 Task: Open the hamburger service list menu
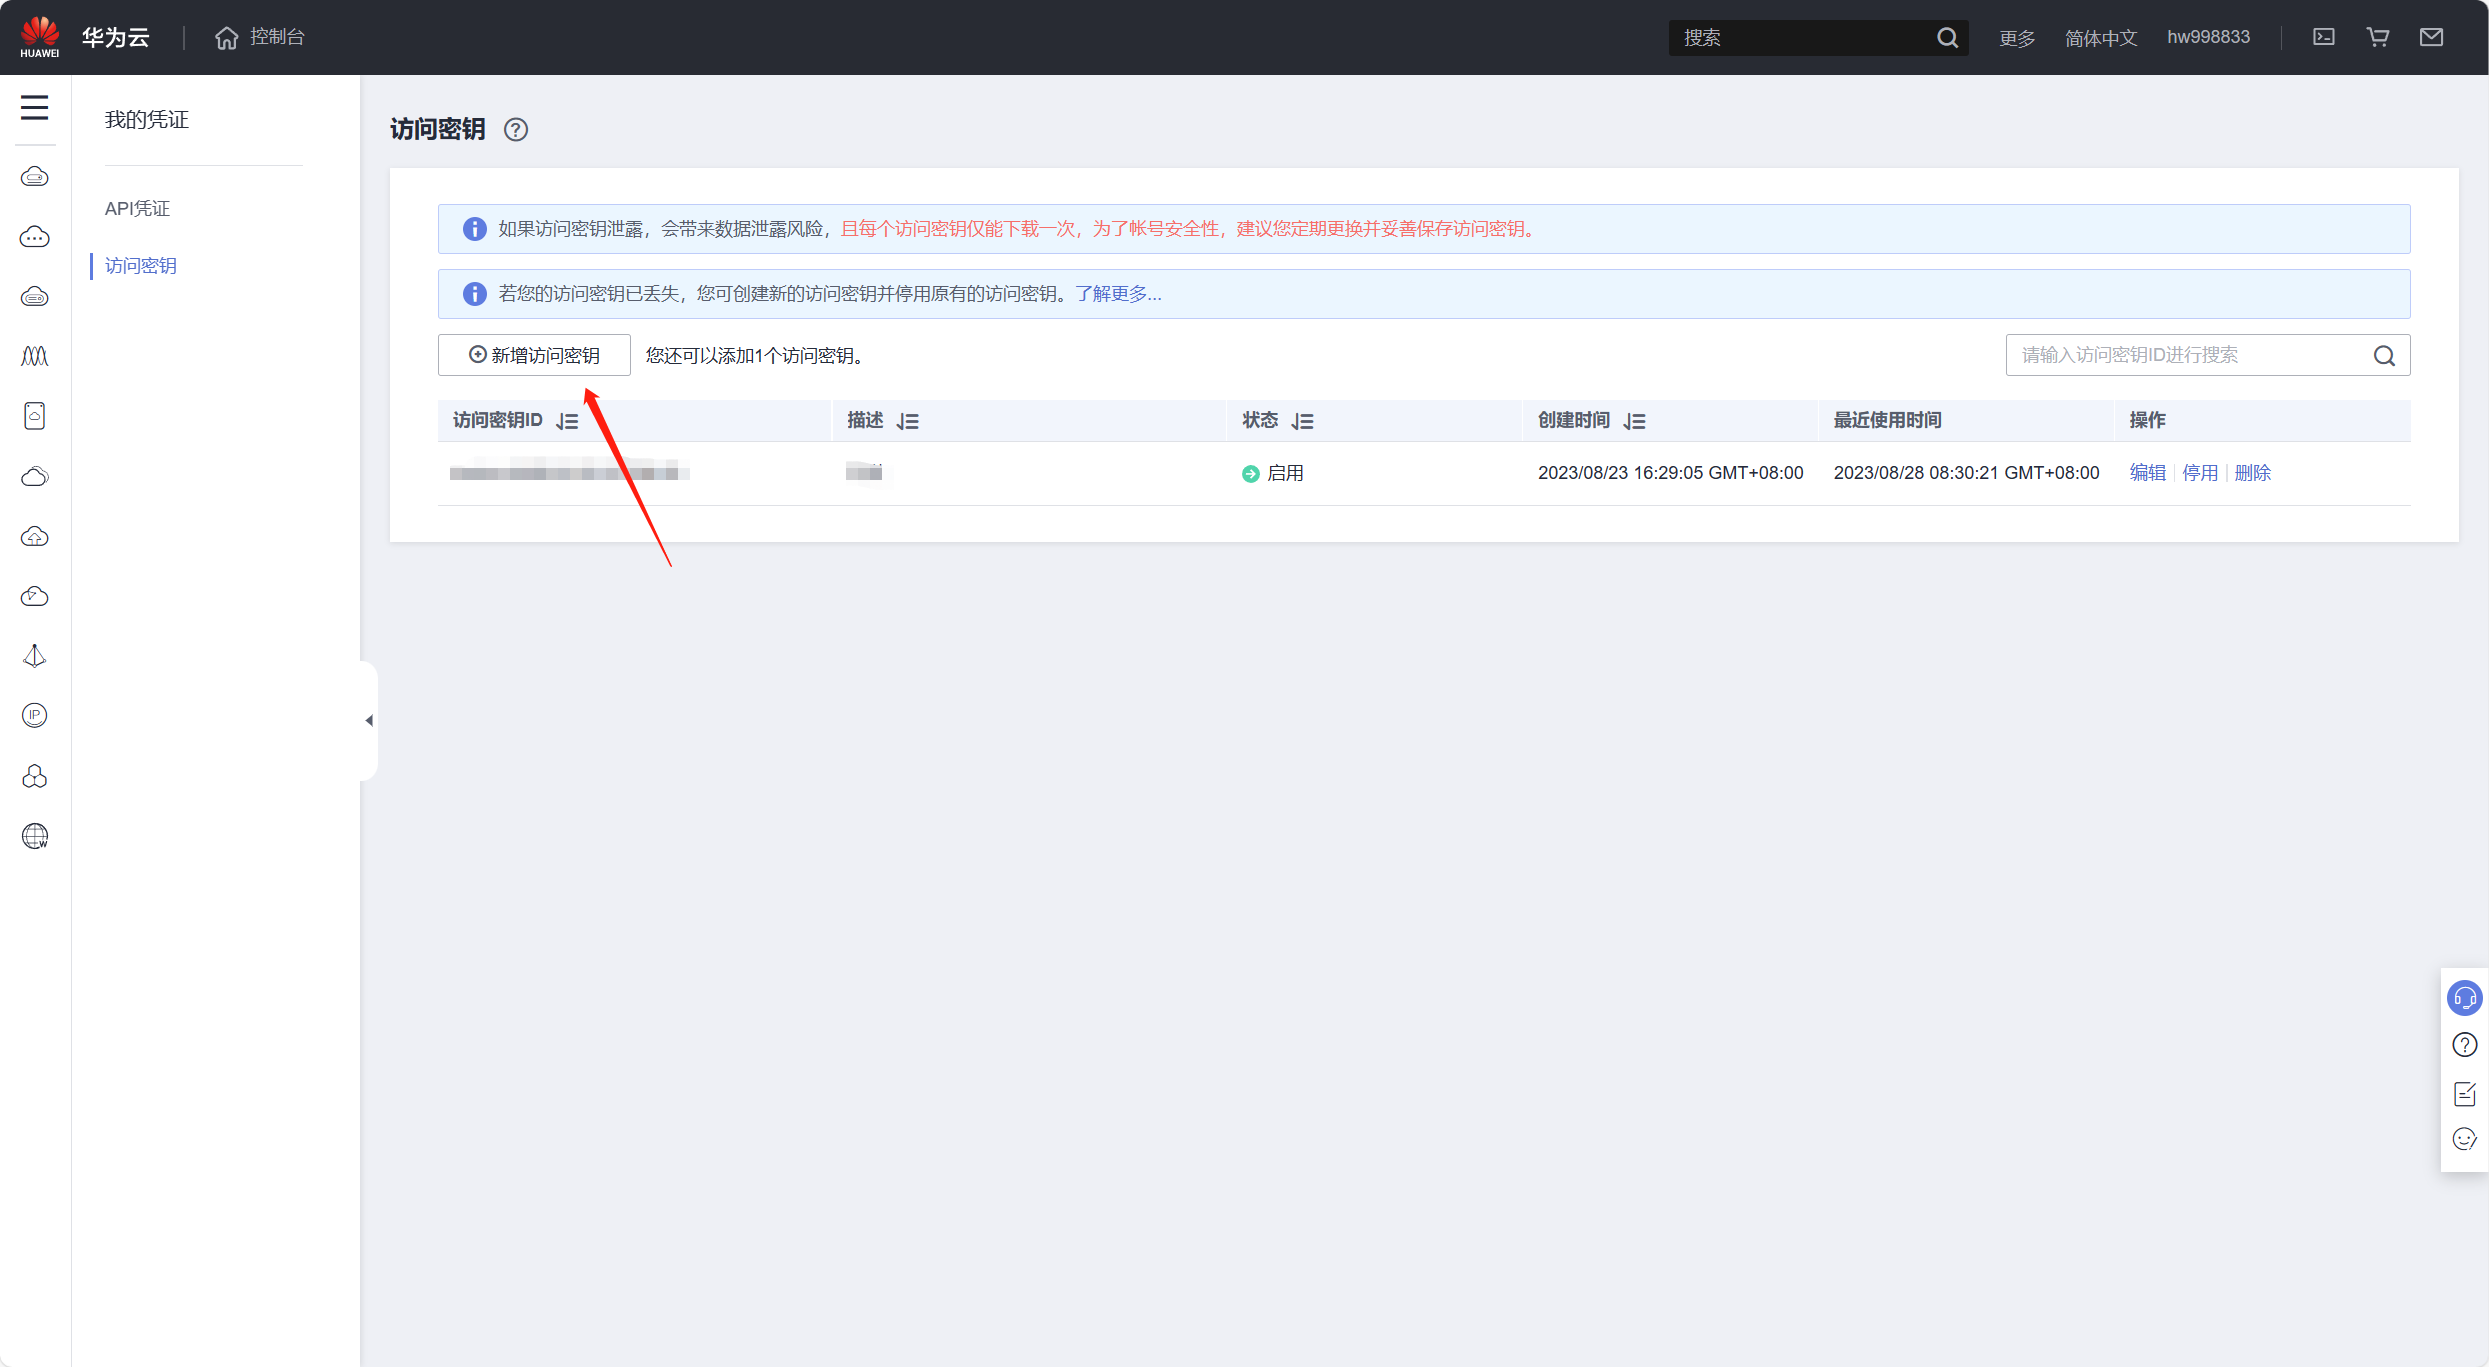34,108
